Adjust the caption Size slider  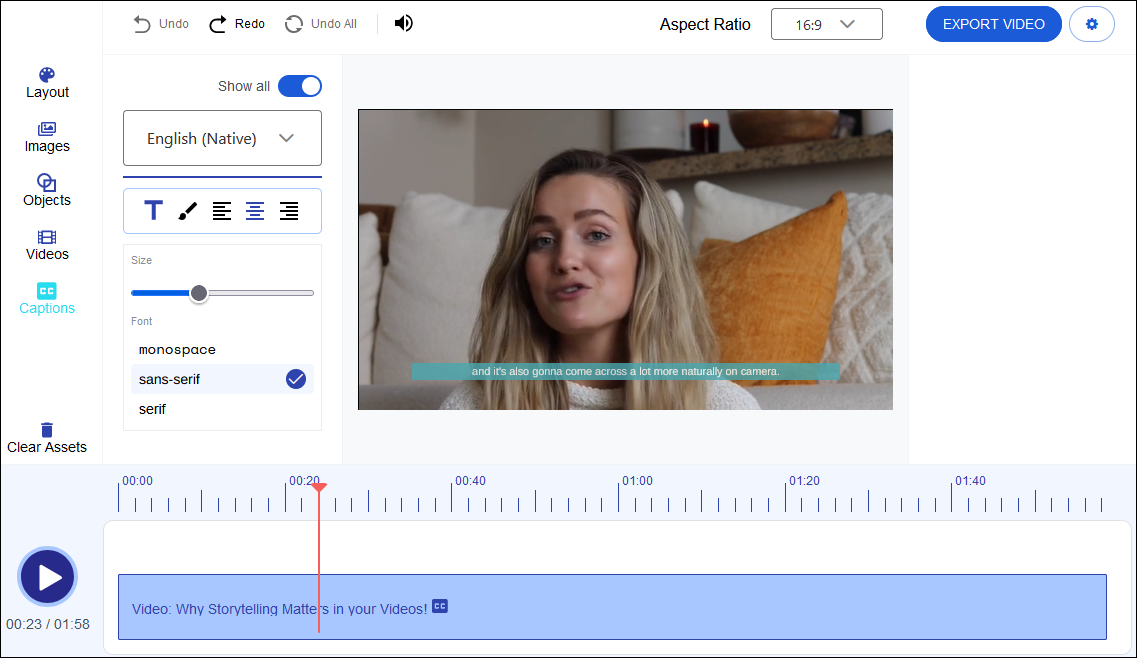(198, 293)
